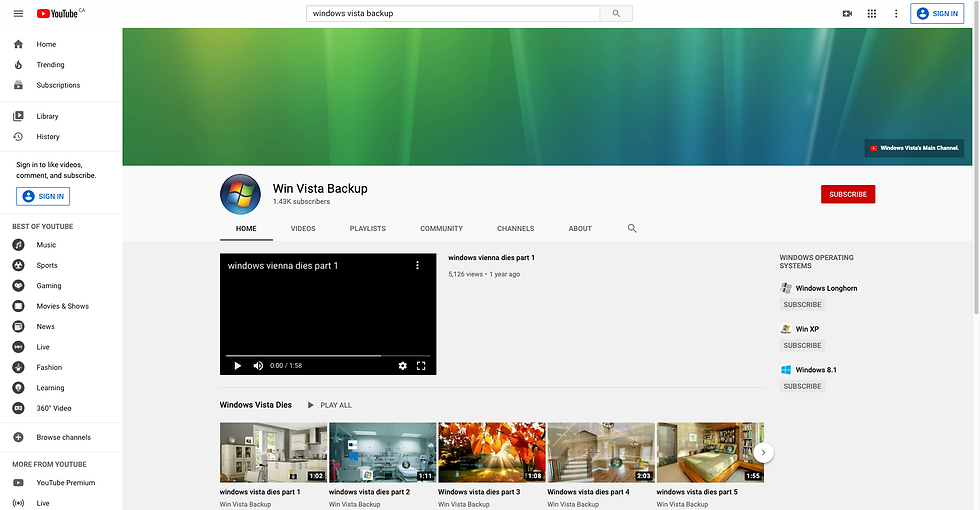Viewport: 980px width, 510px height.
Task: Click the featured video progress bar
Action: click(x=328, y=356)
